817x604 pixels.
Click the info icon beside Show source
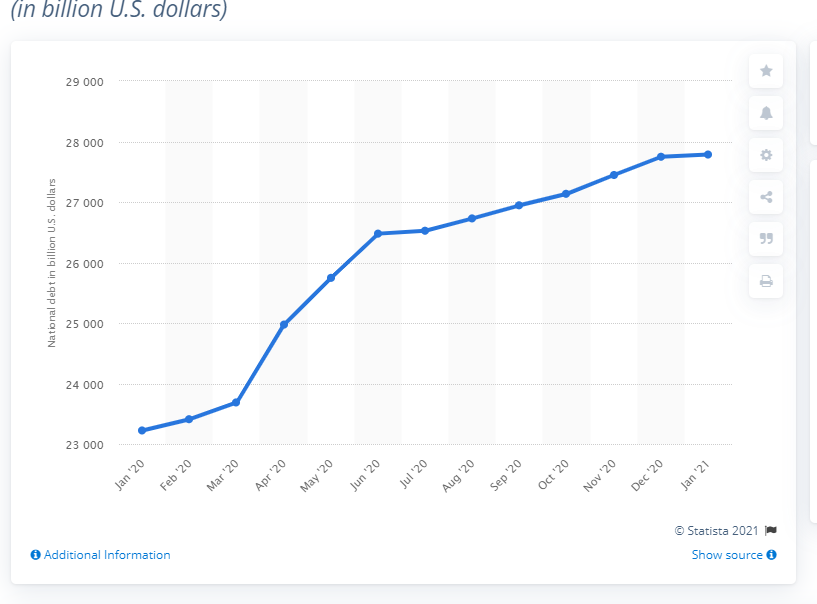coord(772,555)
